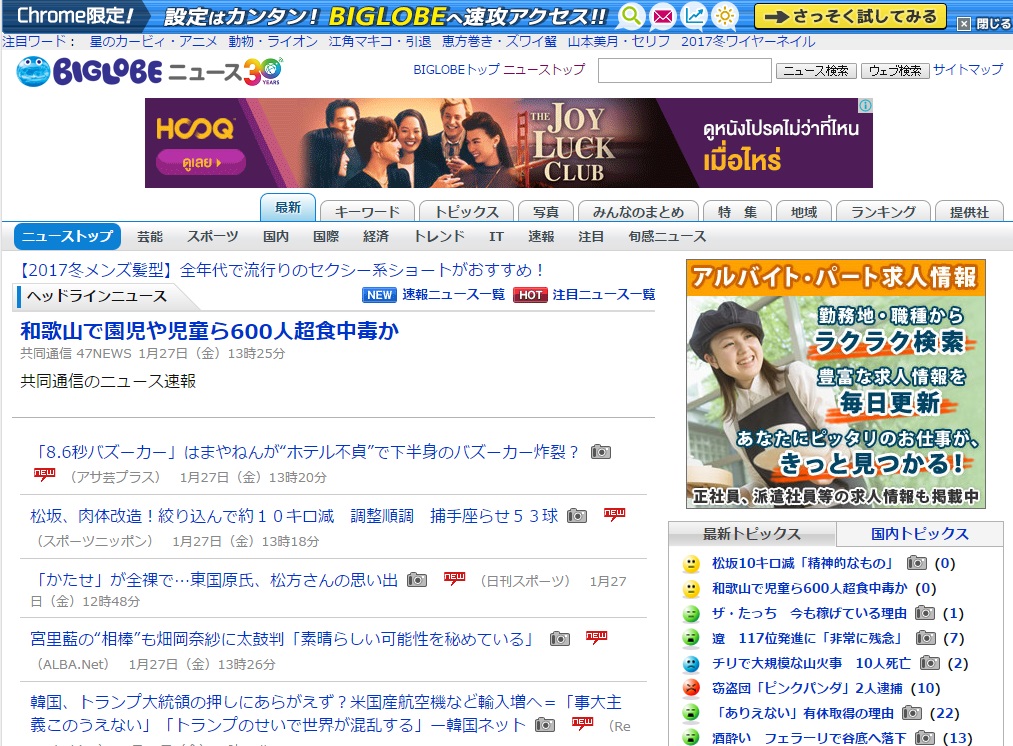The width and height of the screenshot is (1013, 746).
Task: Click the news search text field
Action: 685,70
